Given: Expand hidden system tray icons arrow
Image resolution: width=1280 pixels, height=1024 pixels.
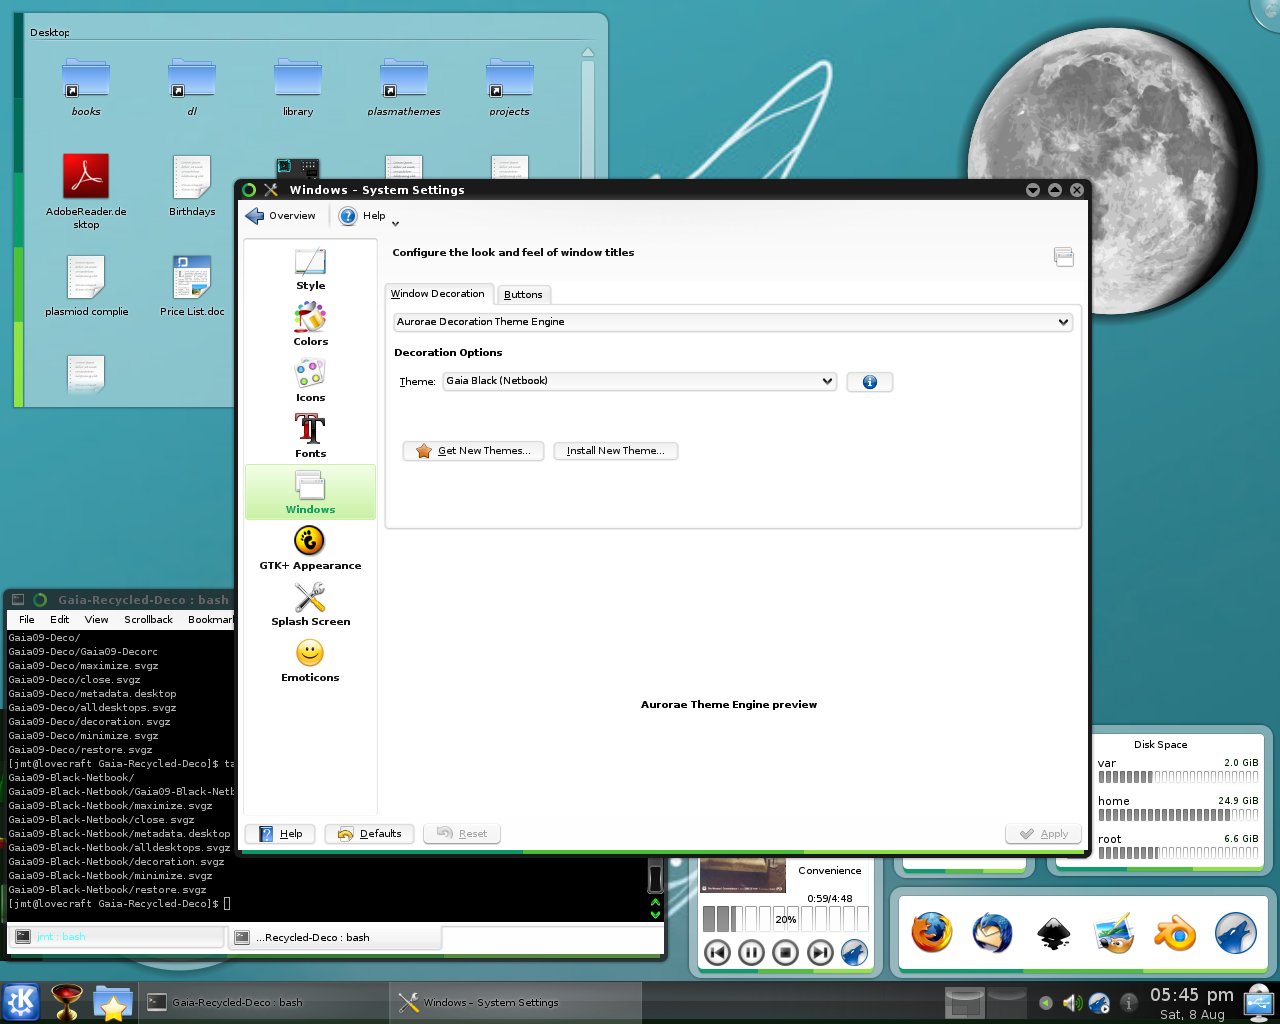Looking at the screenshot, I should pyautogui.click(x=1046, y=1003).
